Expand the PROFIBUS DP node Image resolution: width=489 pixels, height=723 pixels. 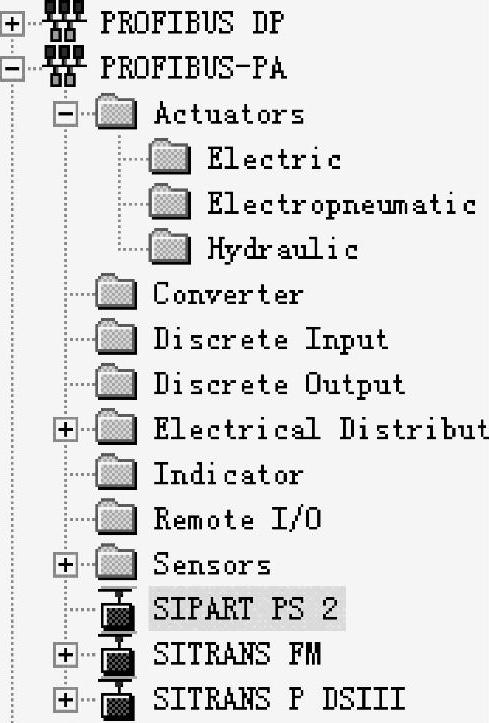coord(12,23)
